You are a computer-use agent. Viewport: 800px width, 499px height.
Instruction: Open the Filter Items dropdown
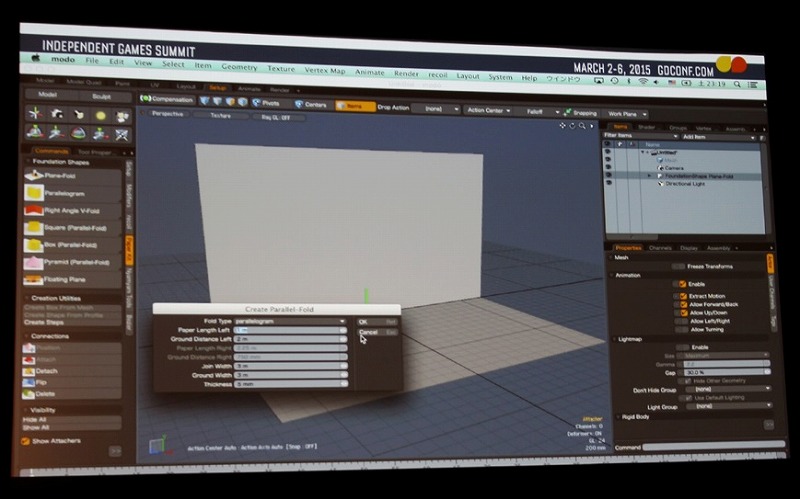(640, 136)
